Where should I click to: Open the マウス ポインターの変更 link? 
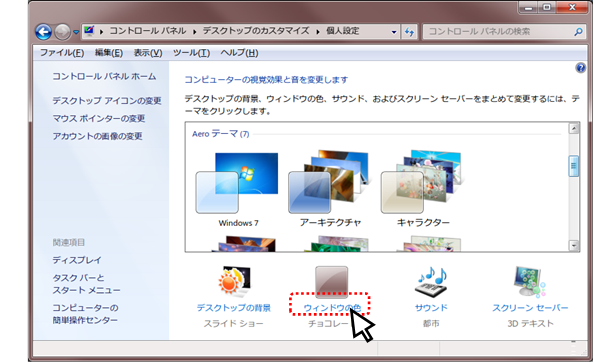99,118
